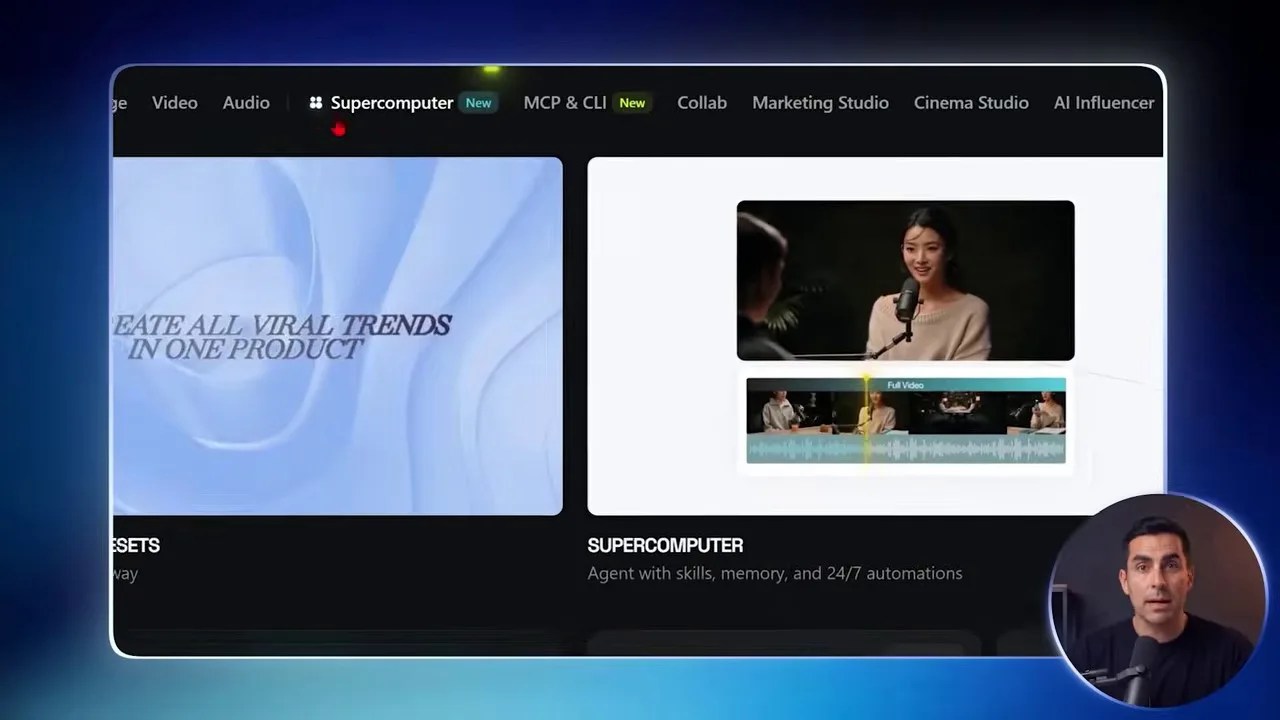This screenshot has width=1280, height=720.
Task: Open the Supercomputer podcast preview card
Action: coord(875,336)
